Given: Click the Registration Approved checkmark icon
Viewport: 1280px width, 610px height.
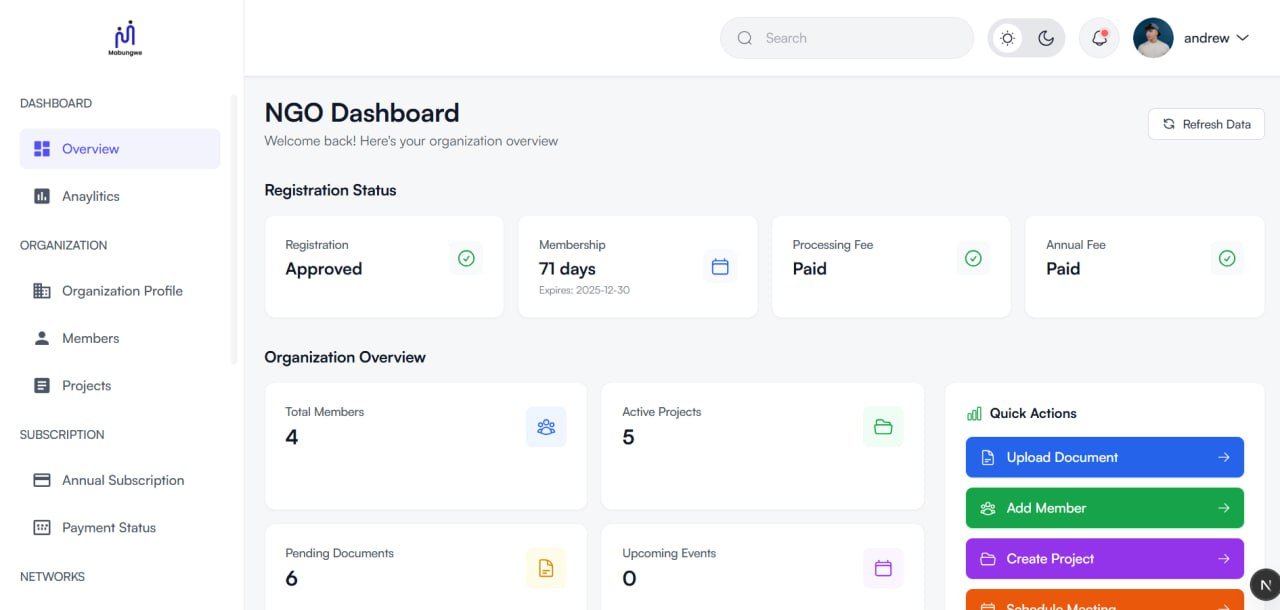Looking at the screenshot, I should click(x=466, y=258).
